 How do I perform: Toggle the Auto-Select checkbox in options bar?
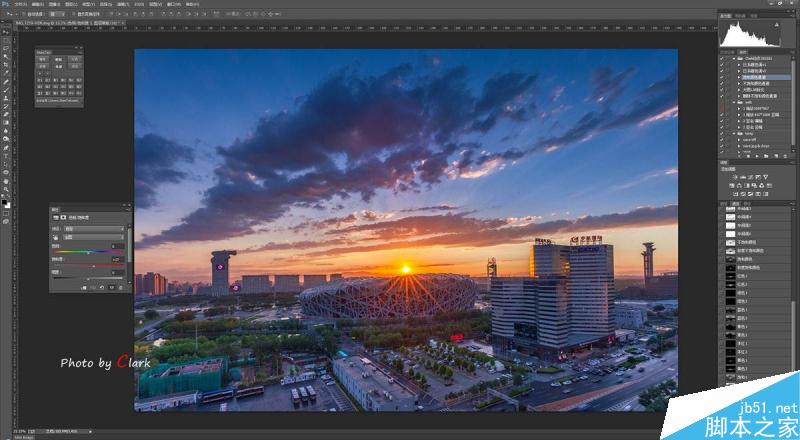23,14
